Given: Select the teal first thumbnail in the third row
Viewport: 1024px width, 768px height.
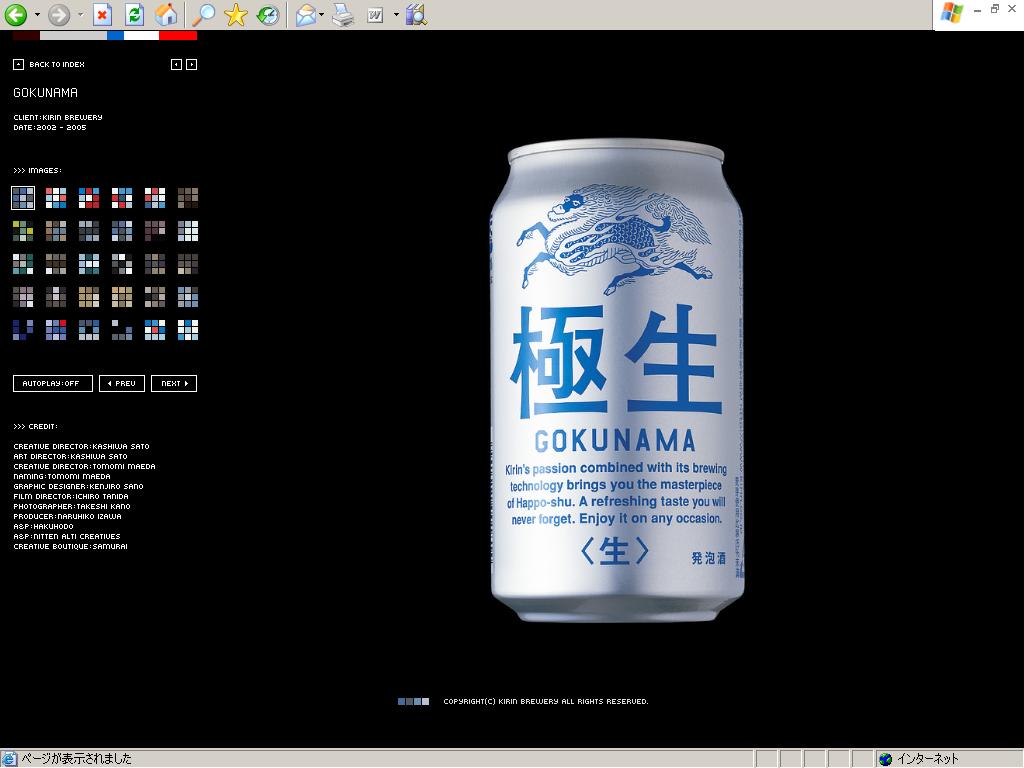Looking at the screenshot, I should pos(23,264).
